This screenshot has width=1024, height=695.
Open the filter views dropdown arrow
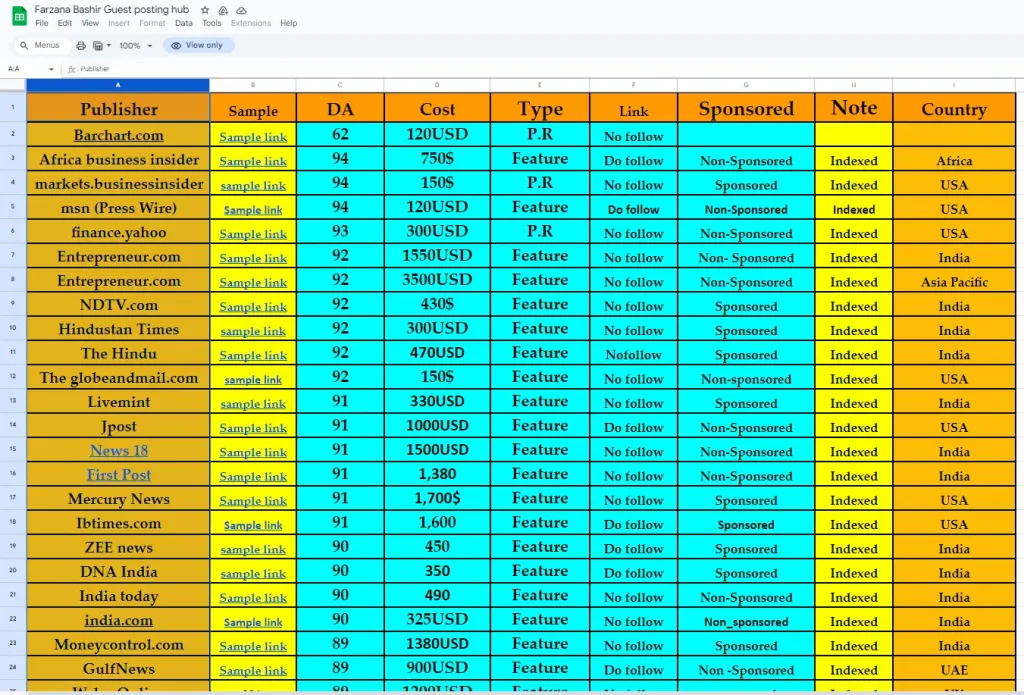coord(108,46)
